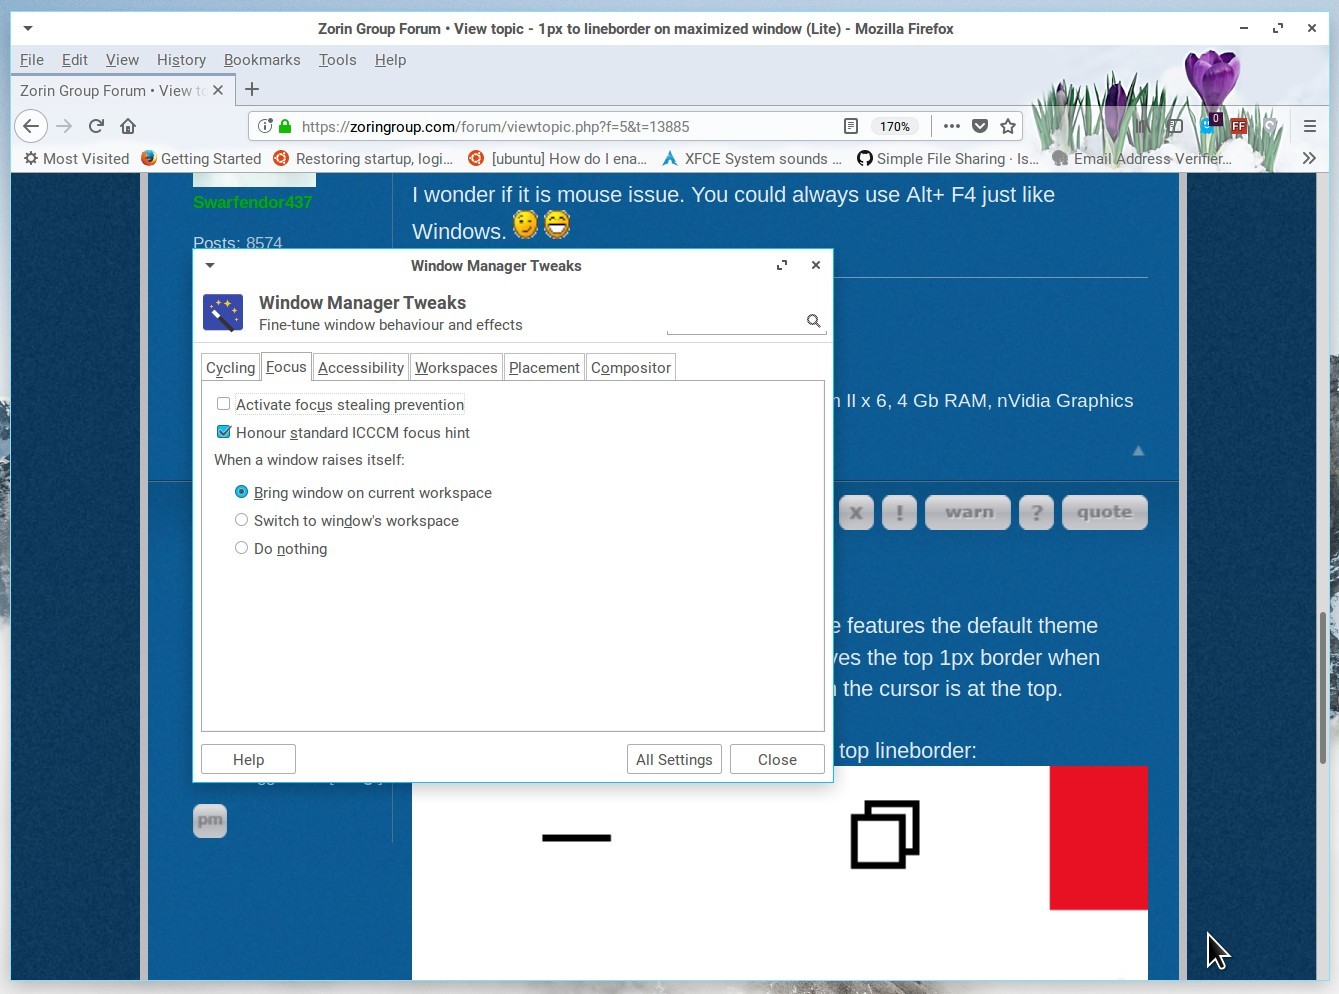The image size is (1339, 994).
Task: Select the Do nothing radio option
Action: pyautogui.click(x=241, y=548)
